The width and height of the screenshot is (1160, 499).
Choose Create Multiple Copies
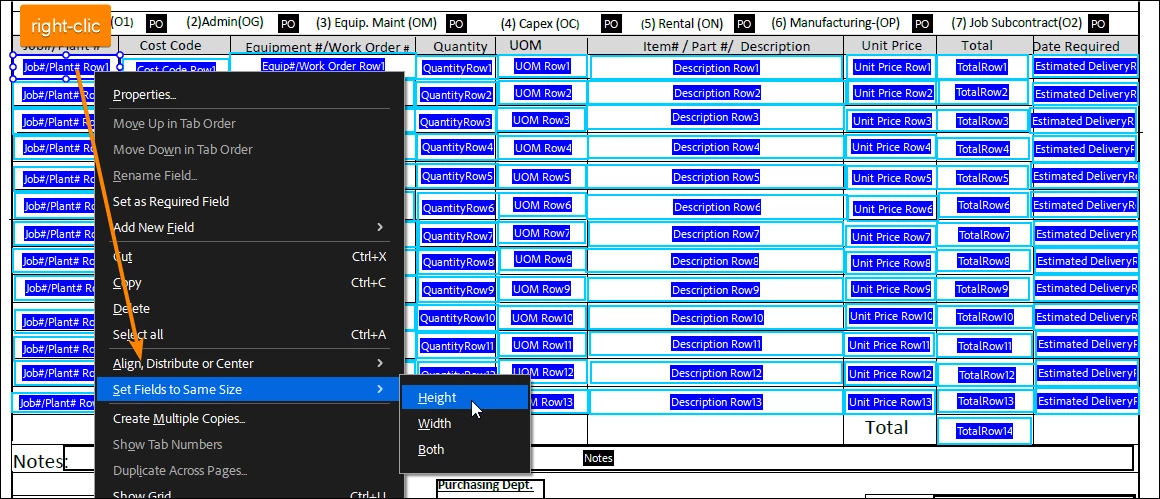tap(250, 418)
